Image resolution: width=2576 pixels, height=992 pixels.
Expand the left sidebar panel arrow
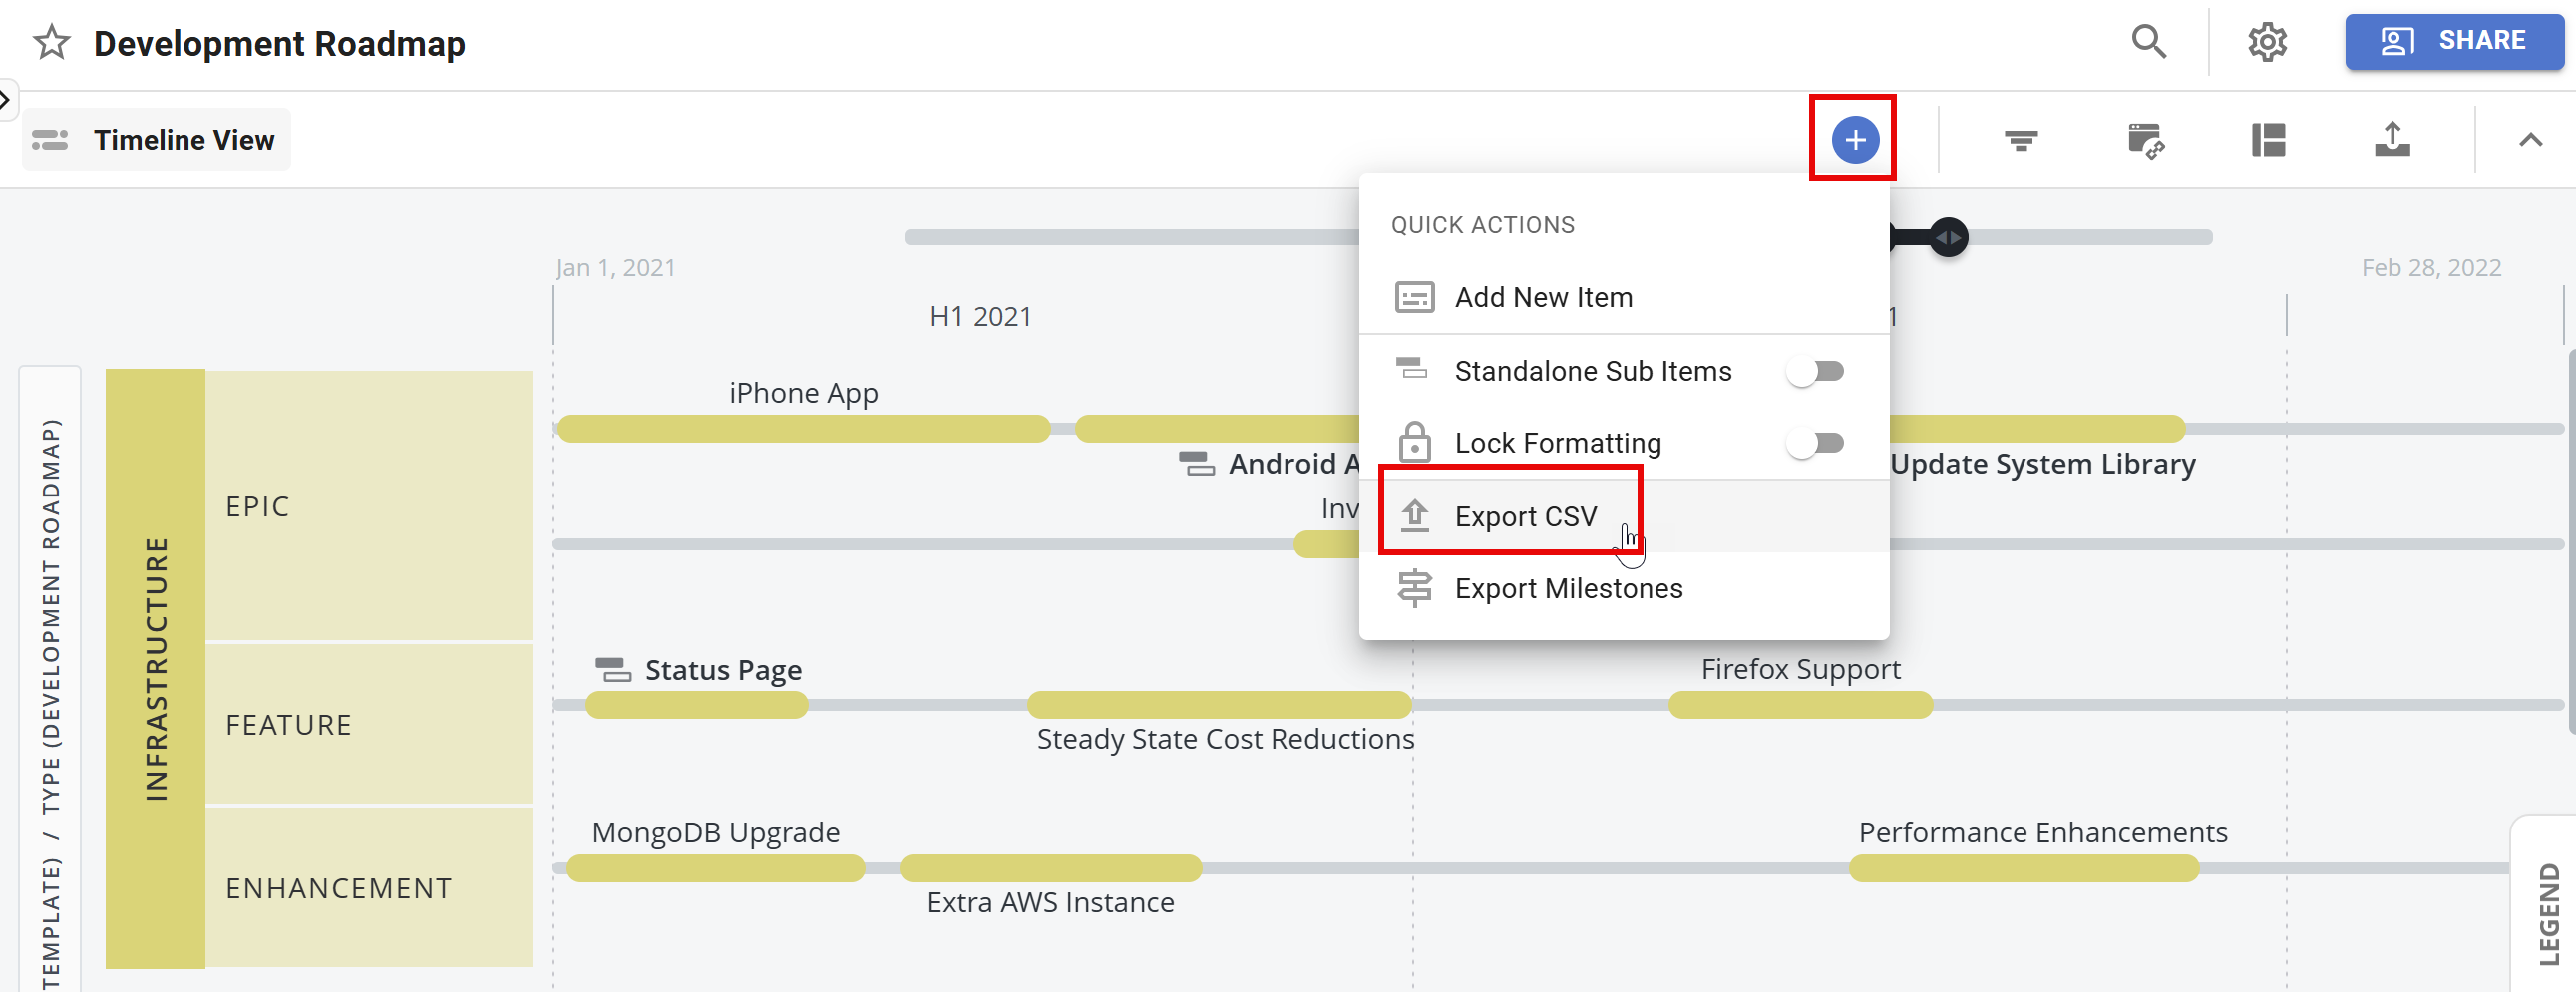(x=6, y=98)
